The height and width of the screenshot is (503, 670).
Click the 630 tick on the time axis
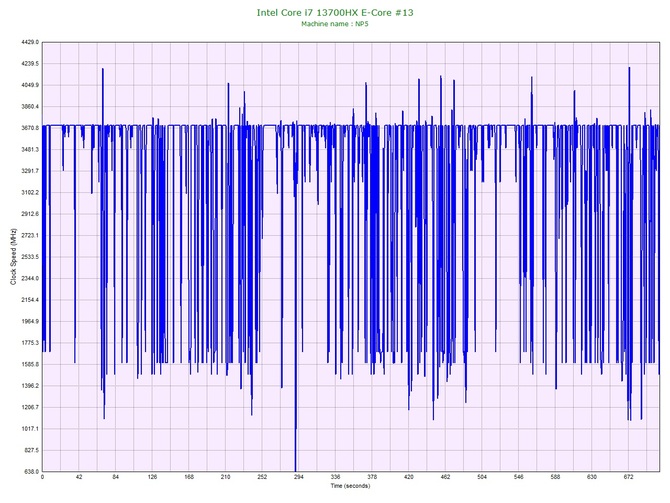click(x=592, y=477)
